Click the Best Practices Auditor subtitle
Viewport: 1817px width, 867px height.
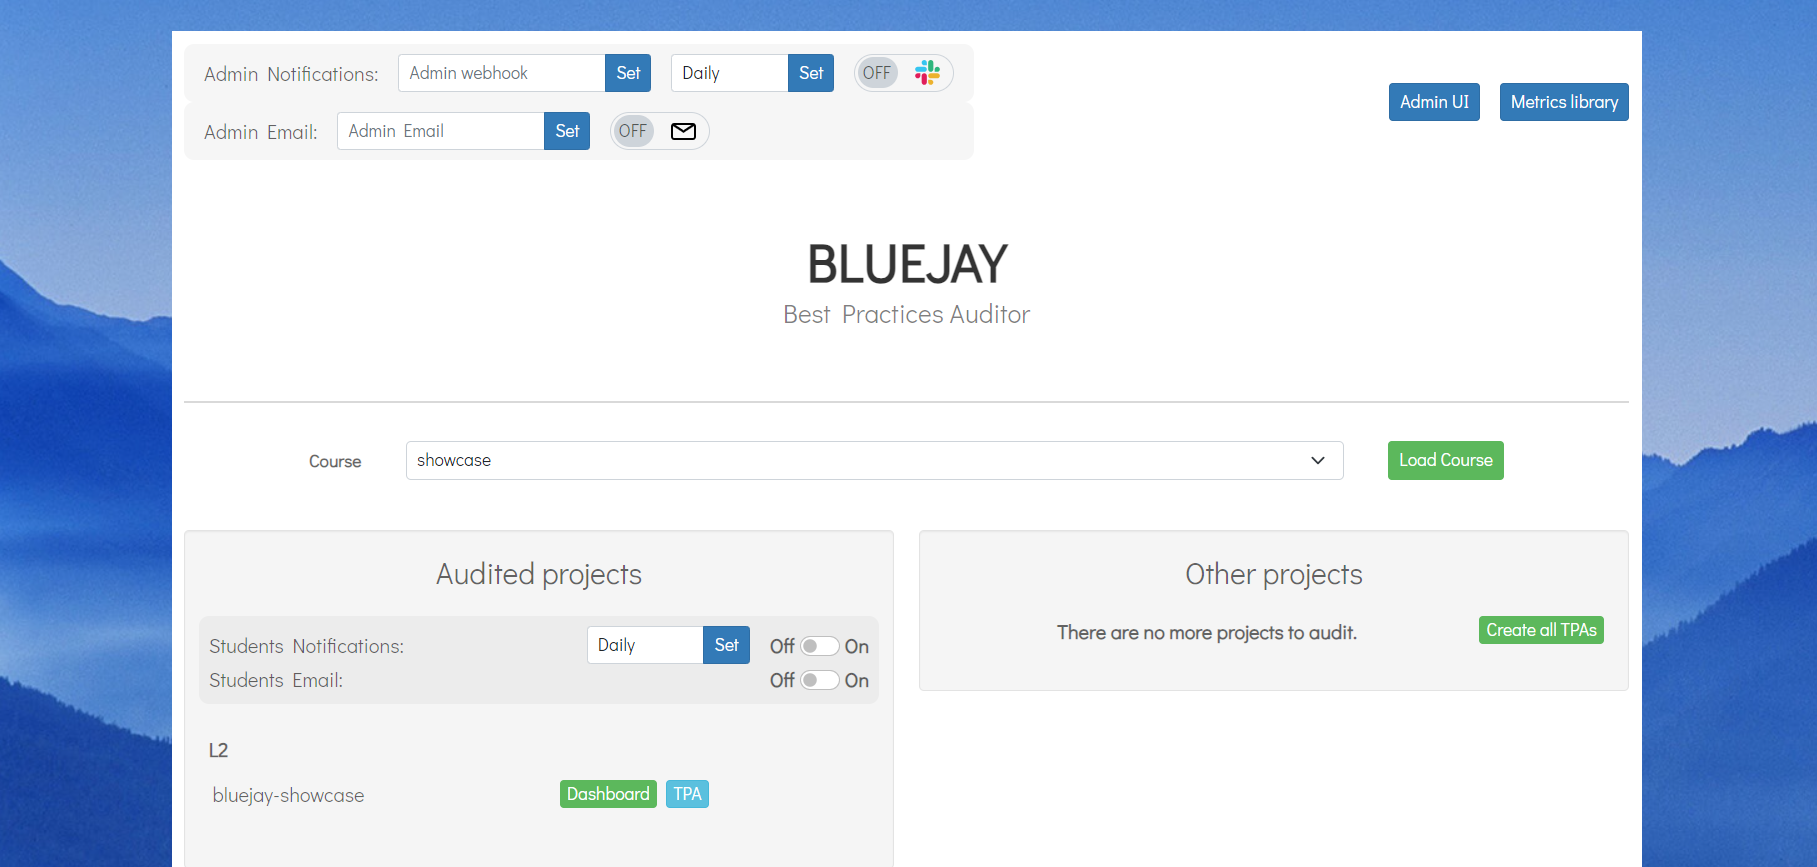(x=907, y=315)
